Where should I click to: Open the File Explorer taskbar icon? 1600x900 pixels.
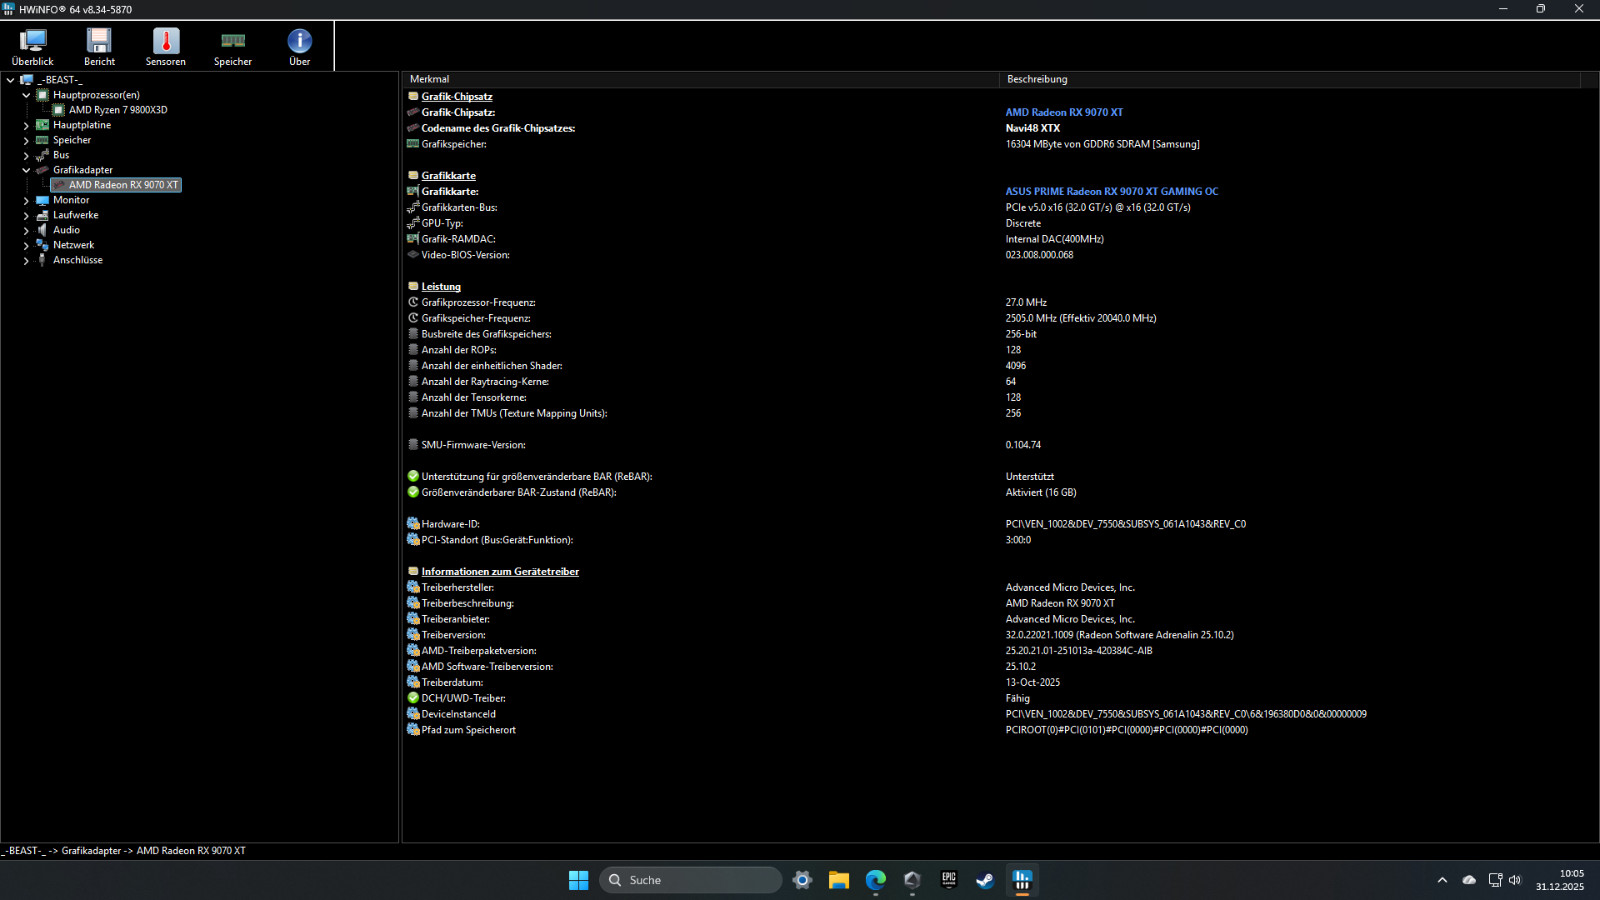click(x=839, y=880)
